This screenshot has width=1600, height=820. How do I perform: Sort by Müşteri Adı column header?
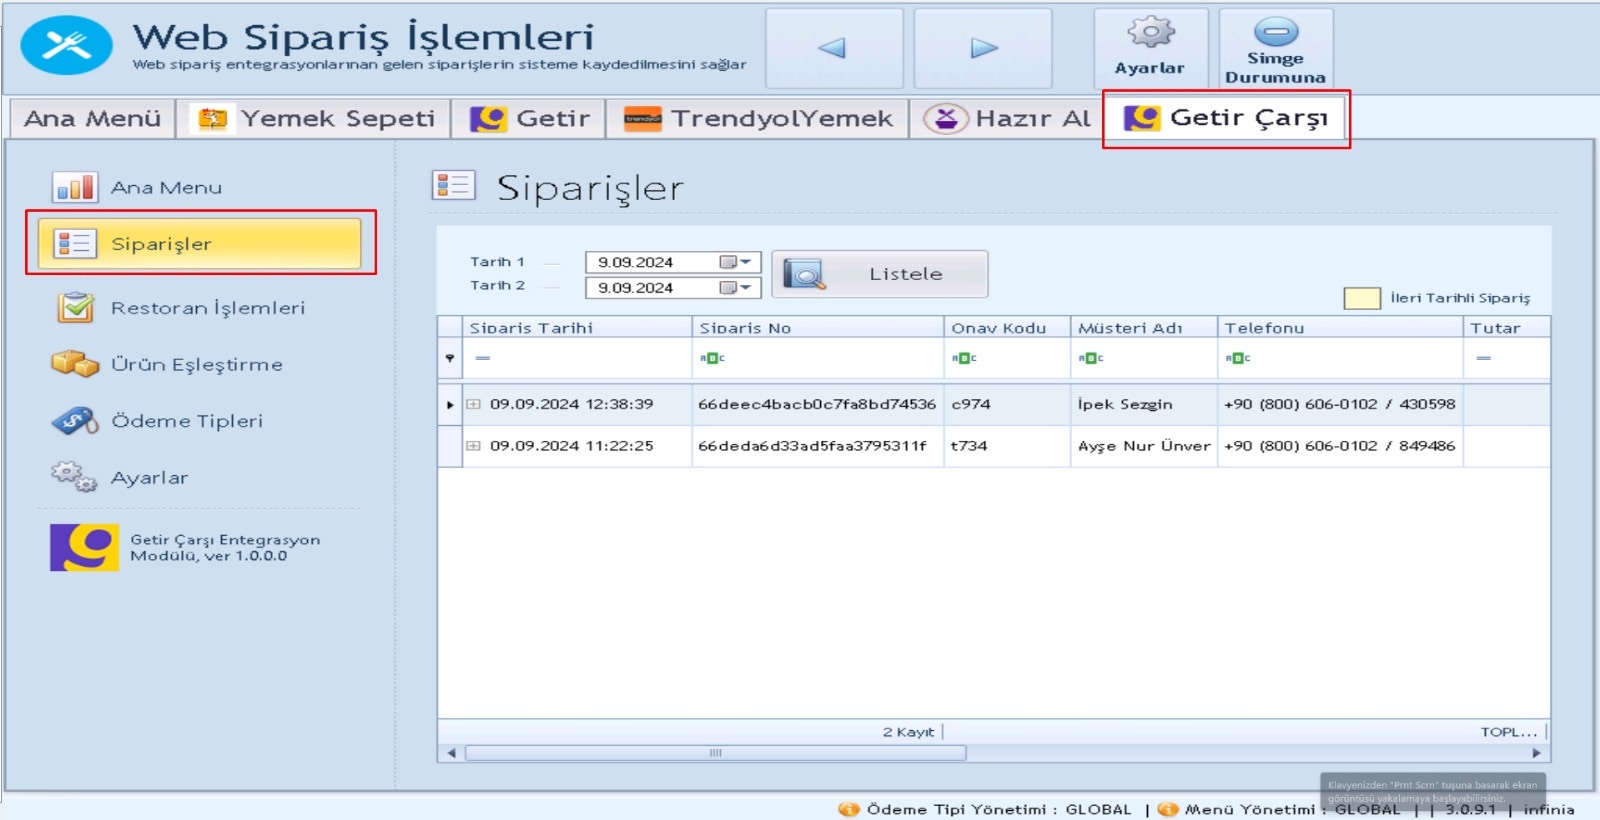coord(1144,327)
